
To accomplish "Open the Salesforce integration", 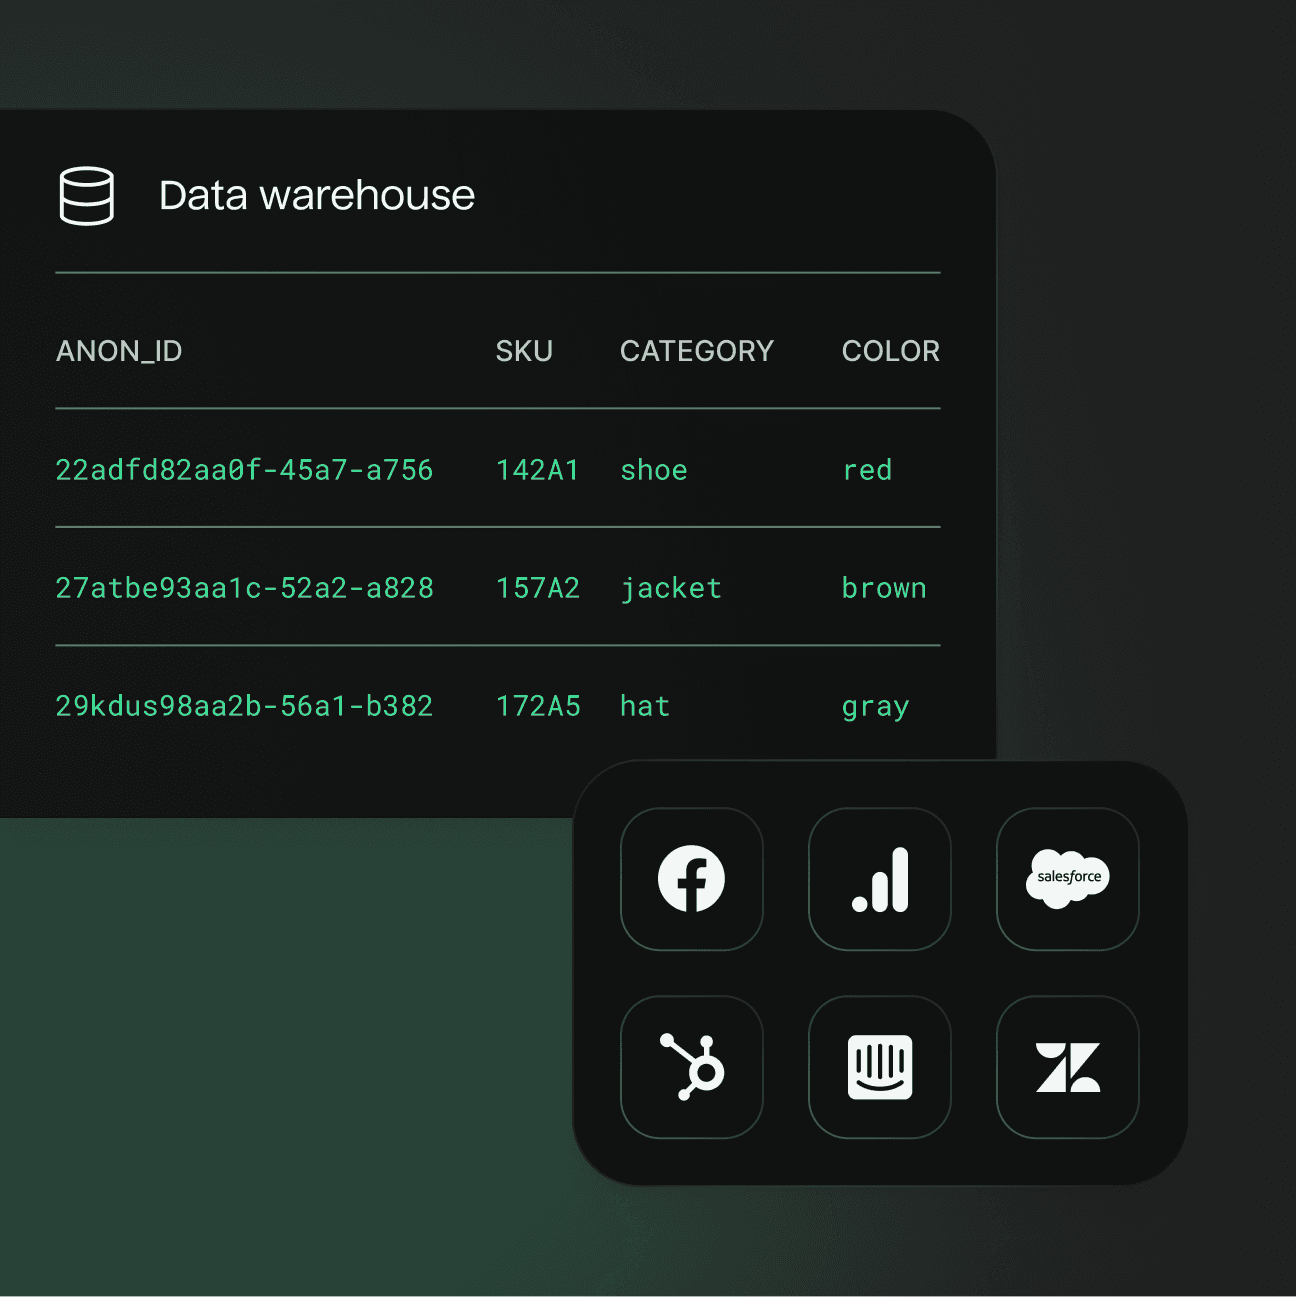I will 1067,878.
